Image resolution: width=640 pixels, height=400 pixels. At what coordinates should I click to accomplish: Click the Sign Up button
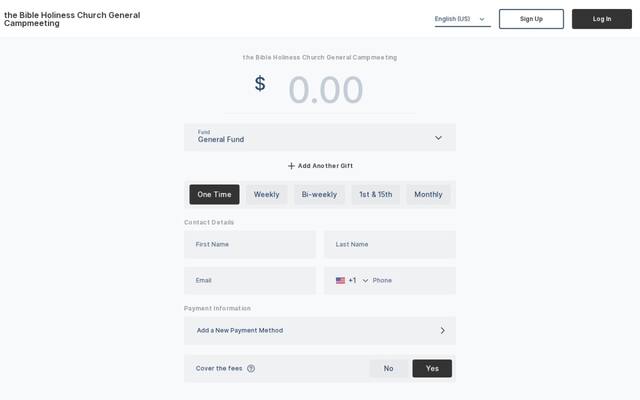click(x=531, y=19)
